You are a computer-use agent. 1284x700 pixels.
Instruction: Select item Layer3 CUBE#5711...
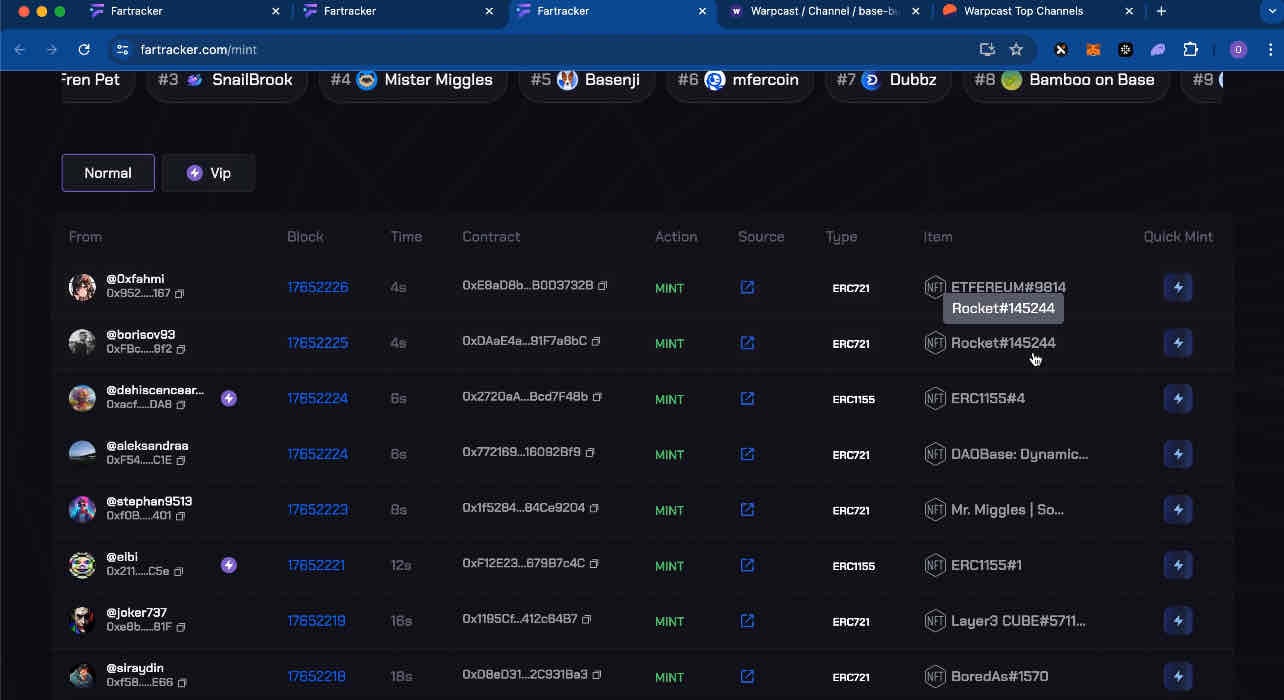tap(1018, 621)
